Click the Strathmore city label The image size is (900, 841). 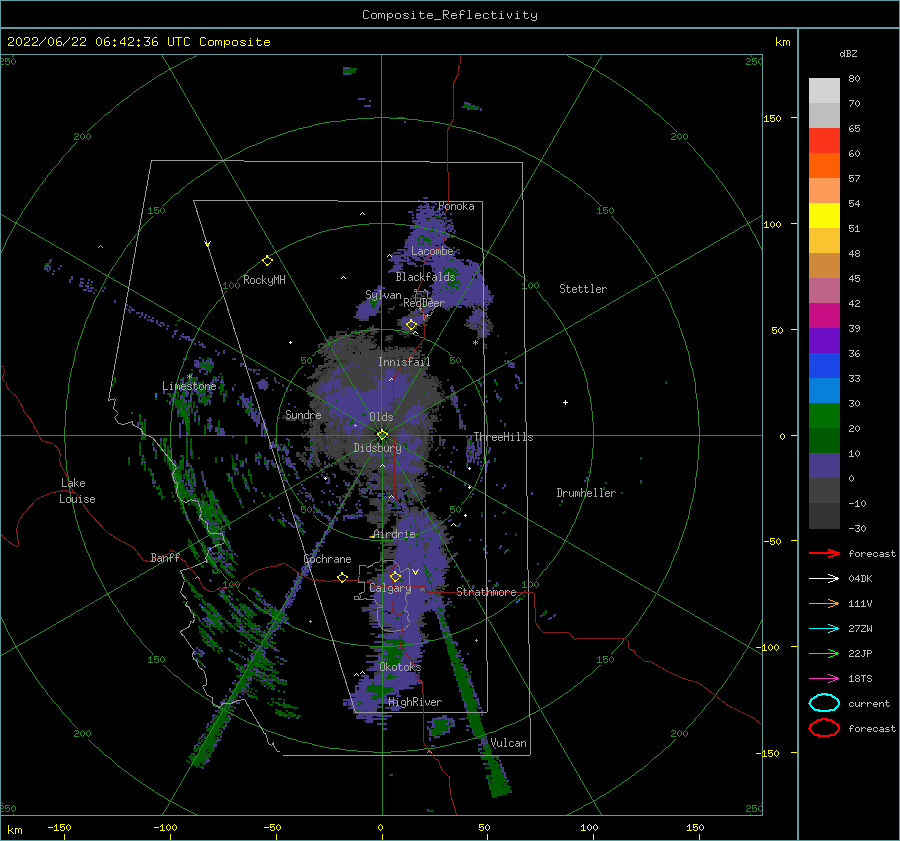486,592
